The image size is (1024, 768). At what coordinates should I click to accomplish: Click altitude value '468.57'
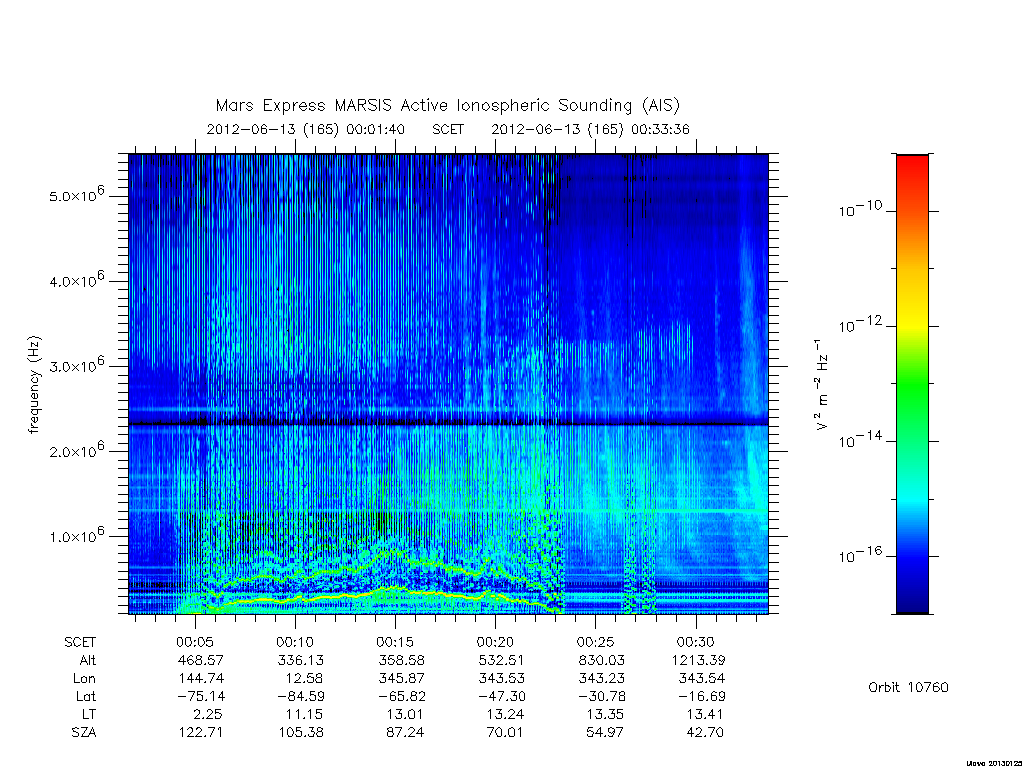point(200,661)
